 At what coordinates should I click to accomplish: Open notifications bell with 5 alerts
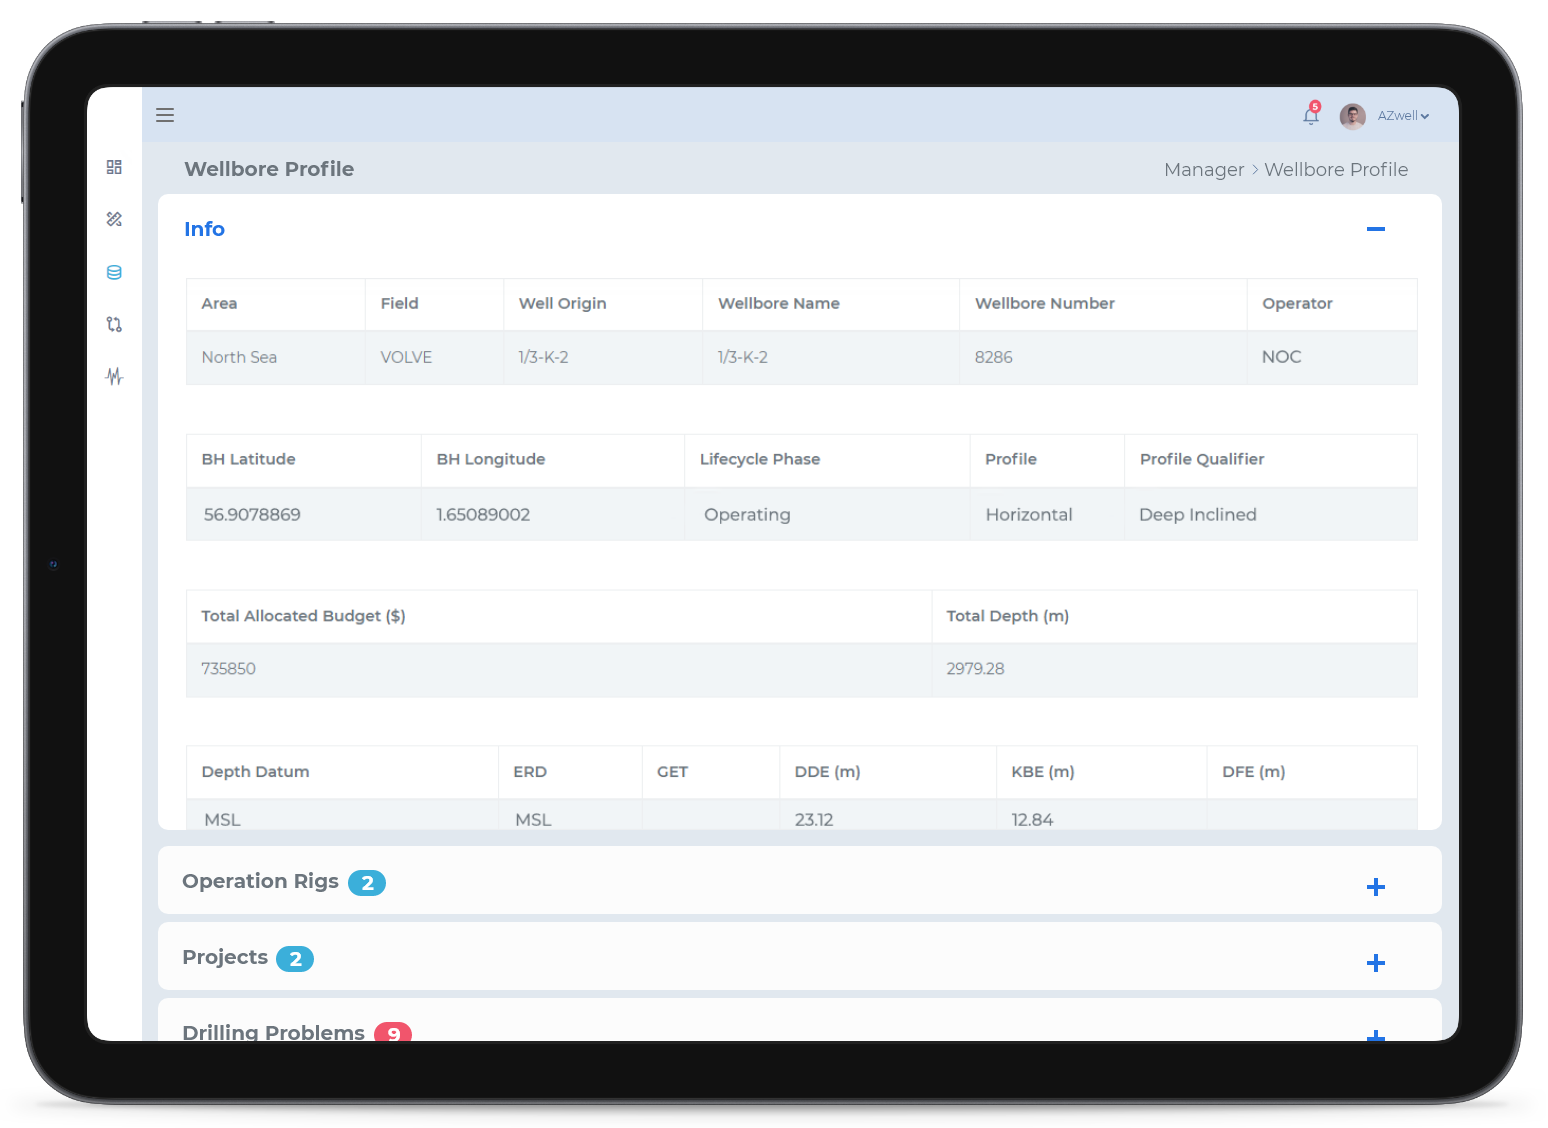[1310, 116]
